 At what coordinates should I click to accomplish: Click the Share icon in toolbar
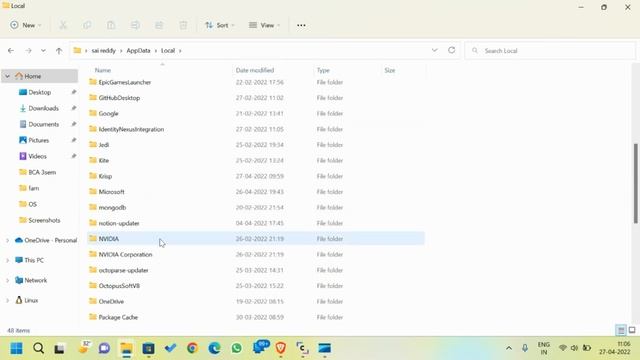[159, 25]
